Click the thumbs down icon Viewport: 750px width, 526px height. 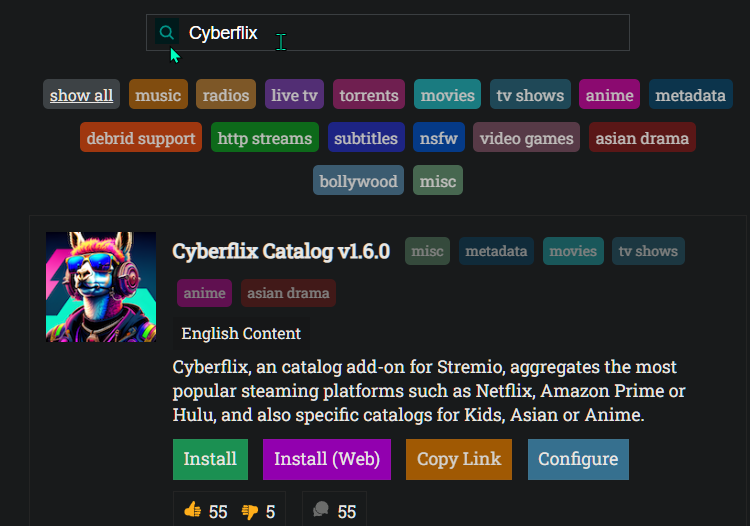pyautogui.click(x=250, y=511)
